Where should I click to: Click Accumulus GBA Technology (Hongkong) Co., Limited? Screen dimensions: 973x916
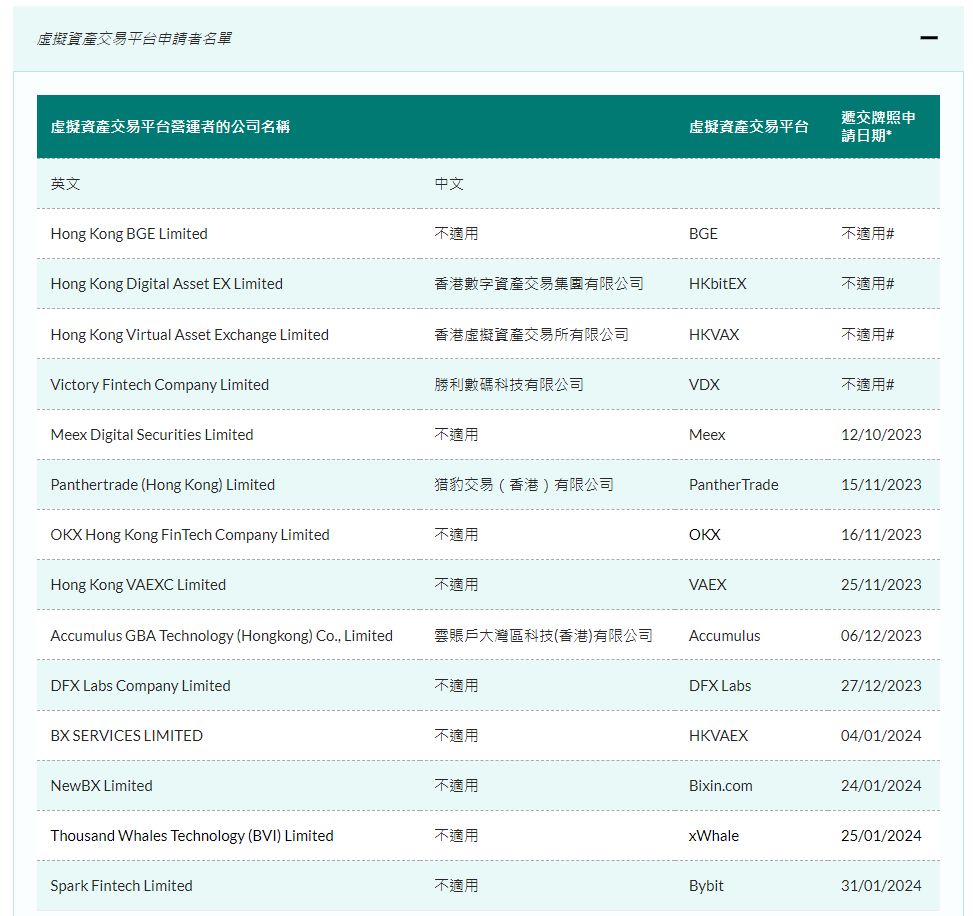coord(221,636)
